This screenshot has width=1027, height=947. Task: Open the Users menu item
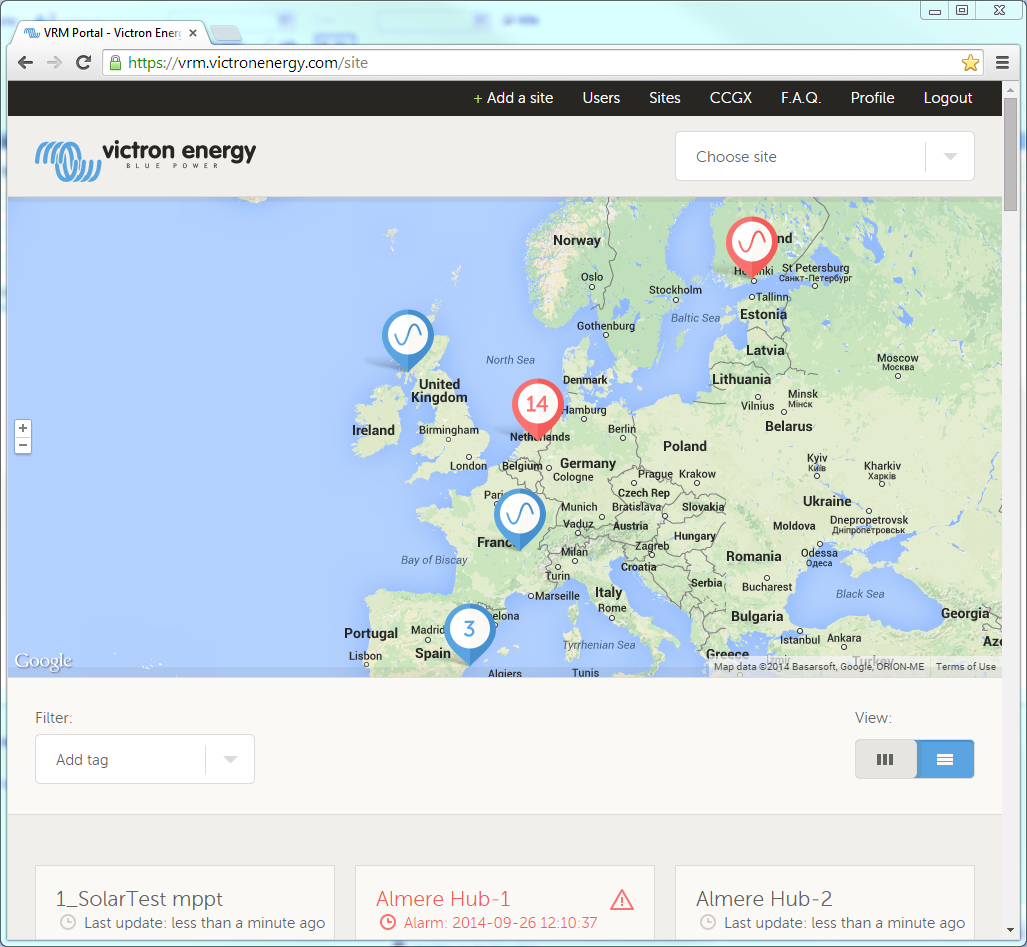[601, 98]
